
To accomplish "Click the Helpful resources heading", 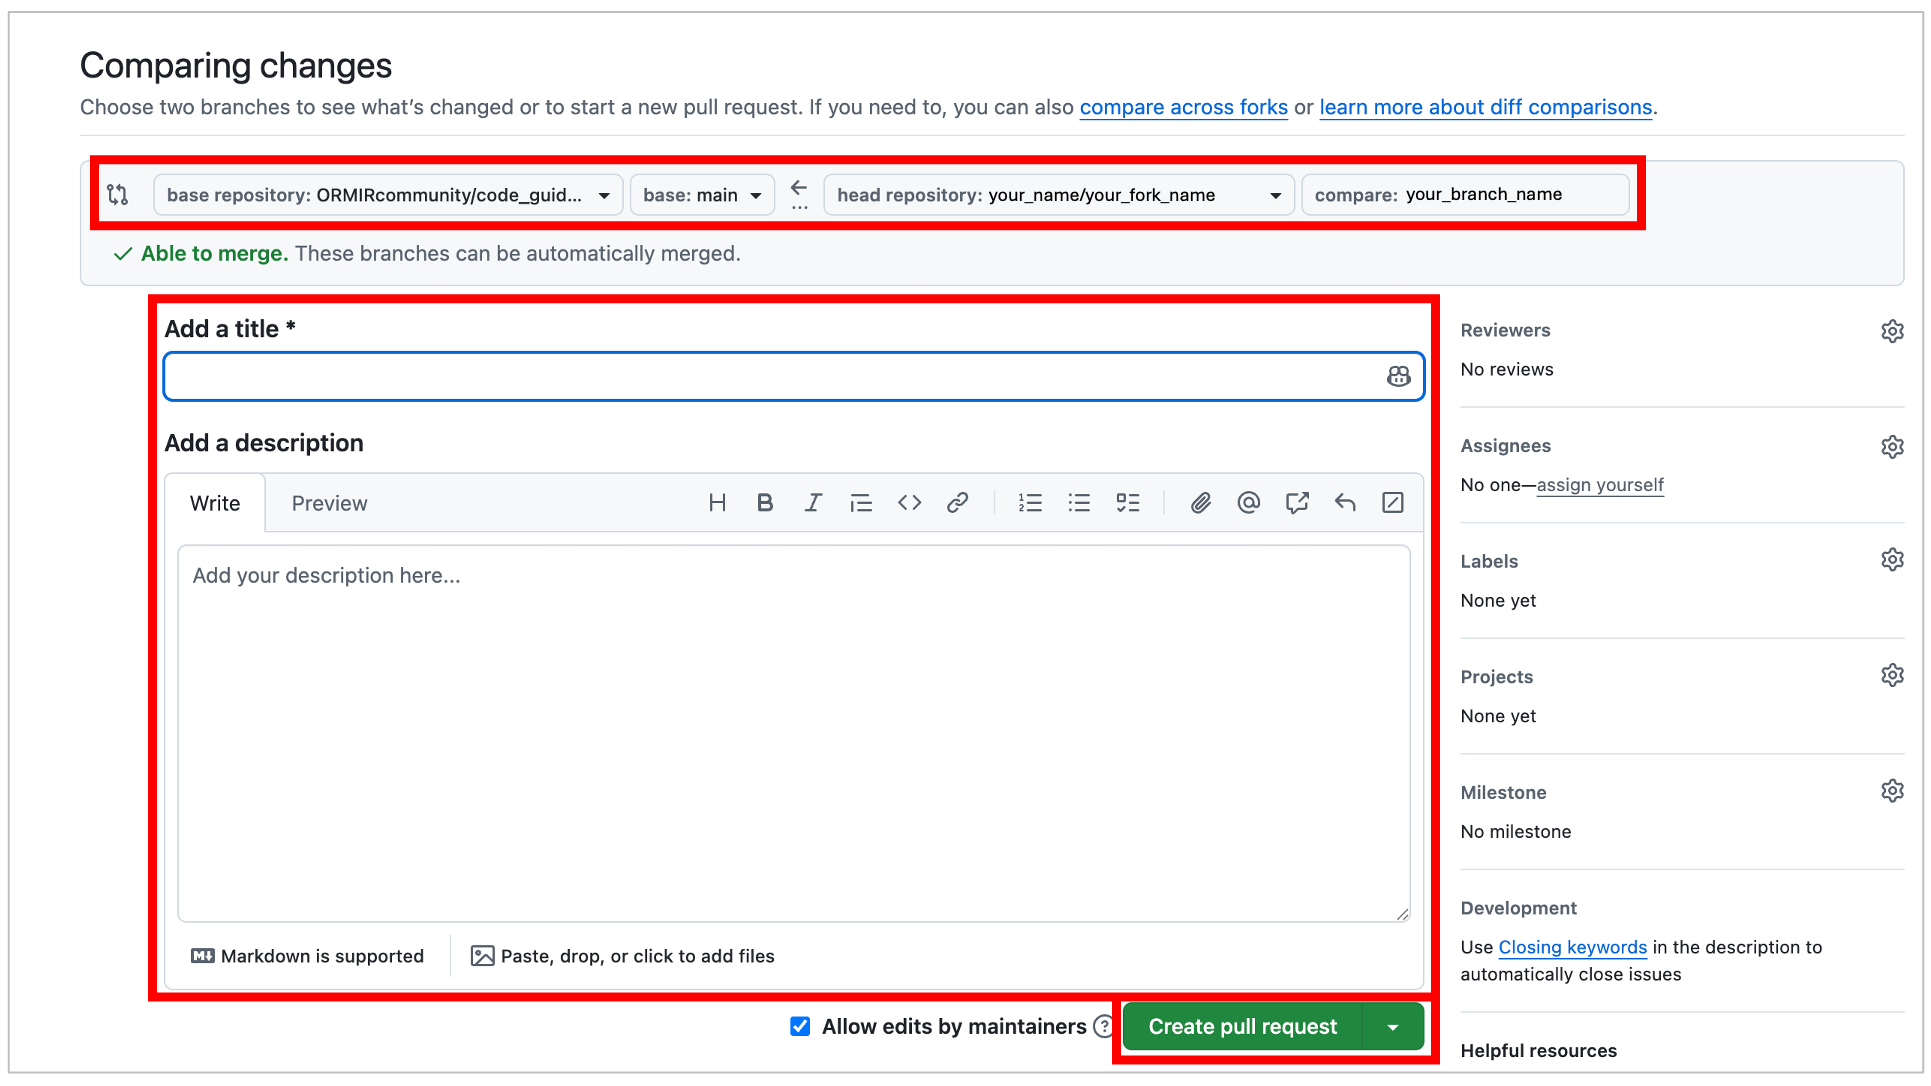I will (1538, 1050).
